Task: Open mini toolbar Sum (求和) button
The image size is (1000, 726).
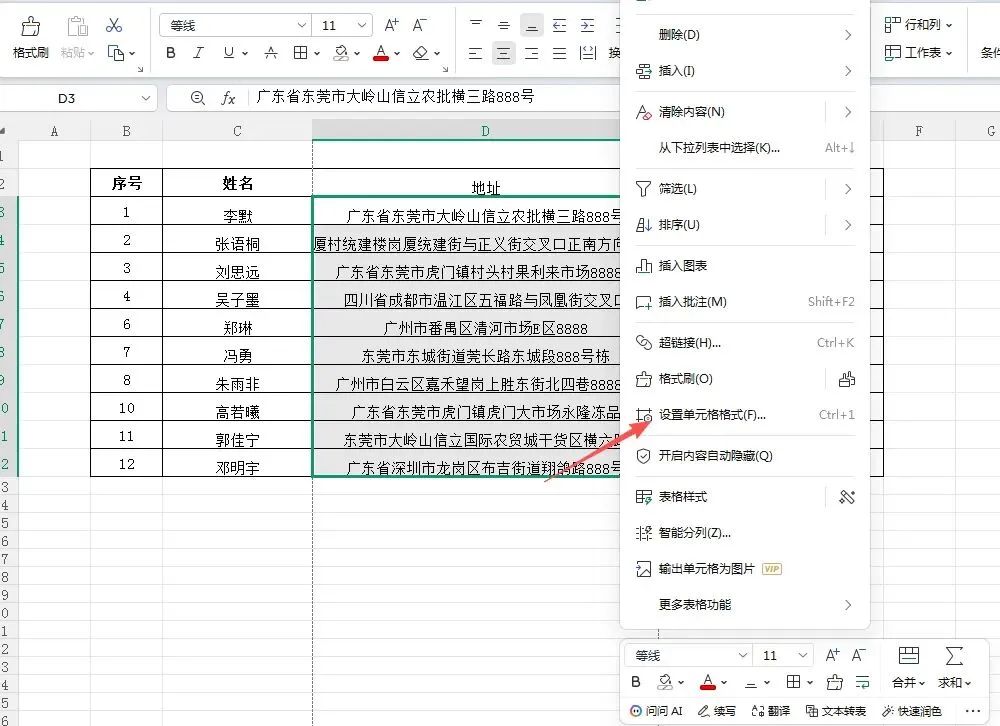Action: [x=954, y=667]
